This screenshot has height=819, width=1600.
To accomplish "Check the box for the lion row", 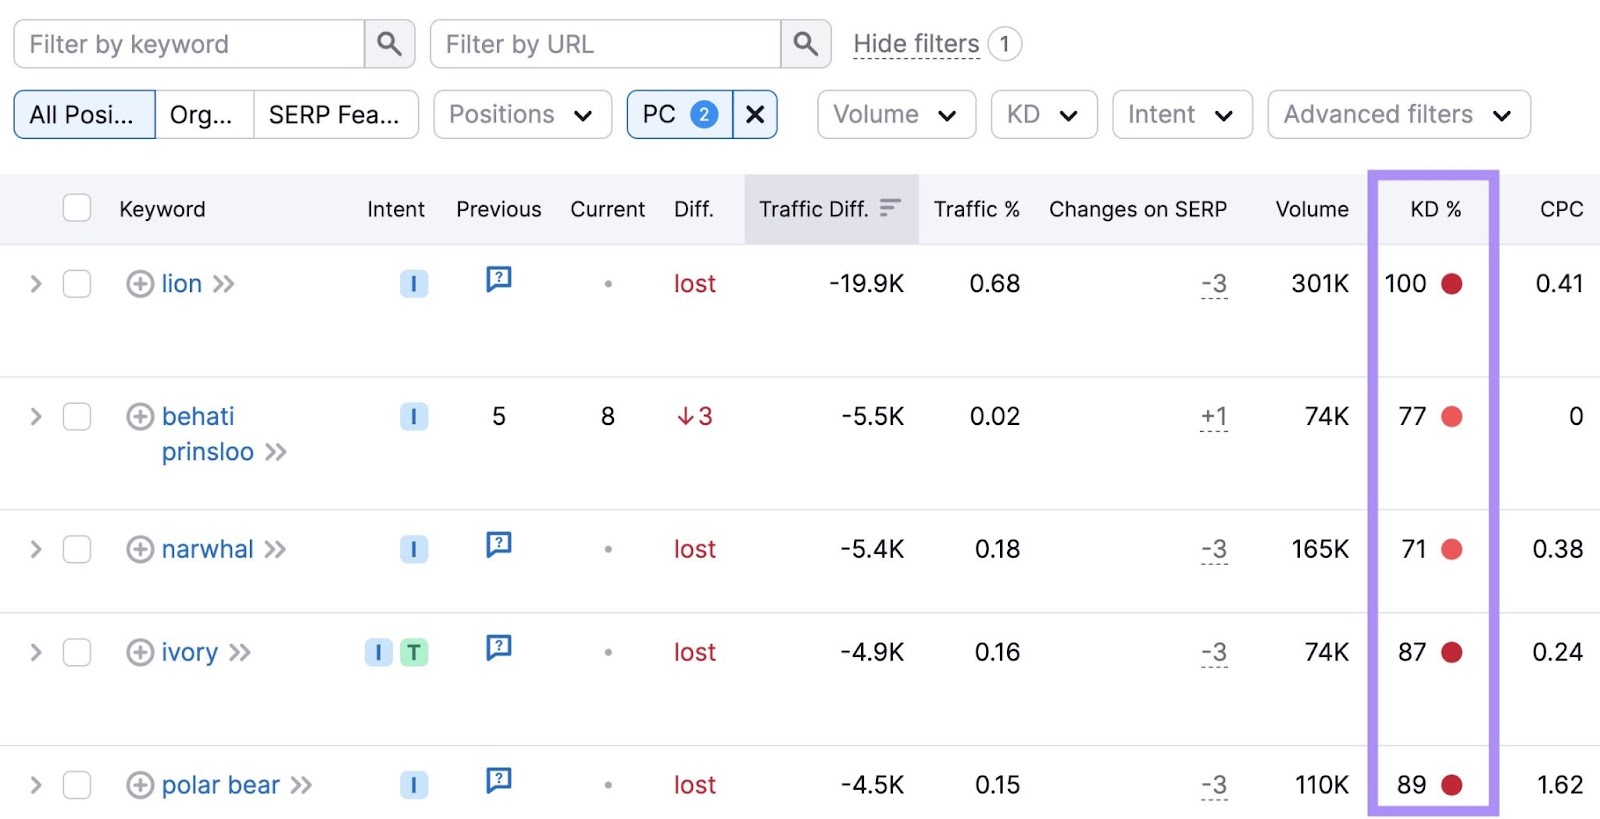I will pos(77,284).
